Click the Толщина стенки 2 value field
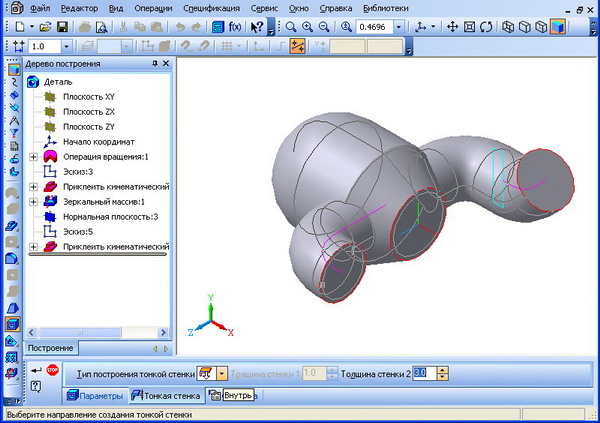600x423 pixels. coord(423,373)
